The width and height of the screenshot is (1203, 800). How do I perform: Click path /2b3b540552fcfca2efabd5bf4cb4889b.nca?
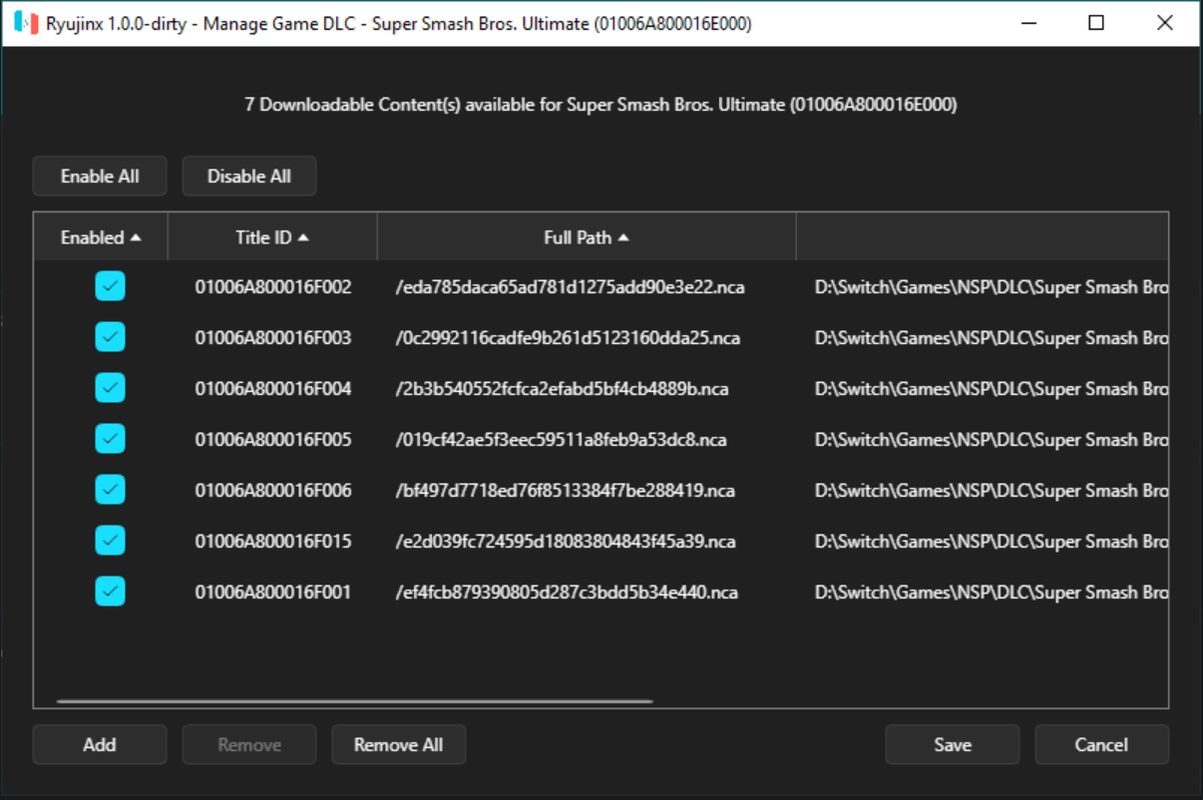[562, 389]
